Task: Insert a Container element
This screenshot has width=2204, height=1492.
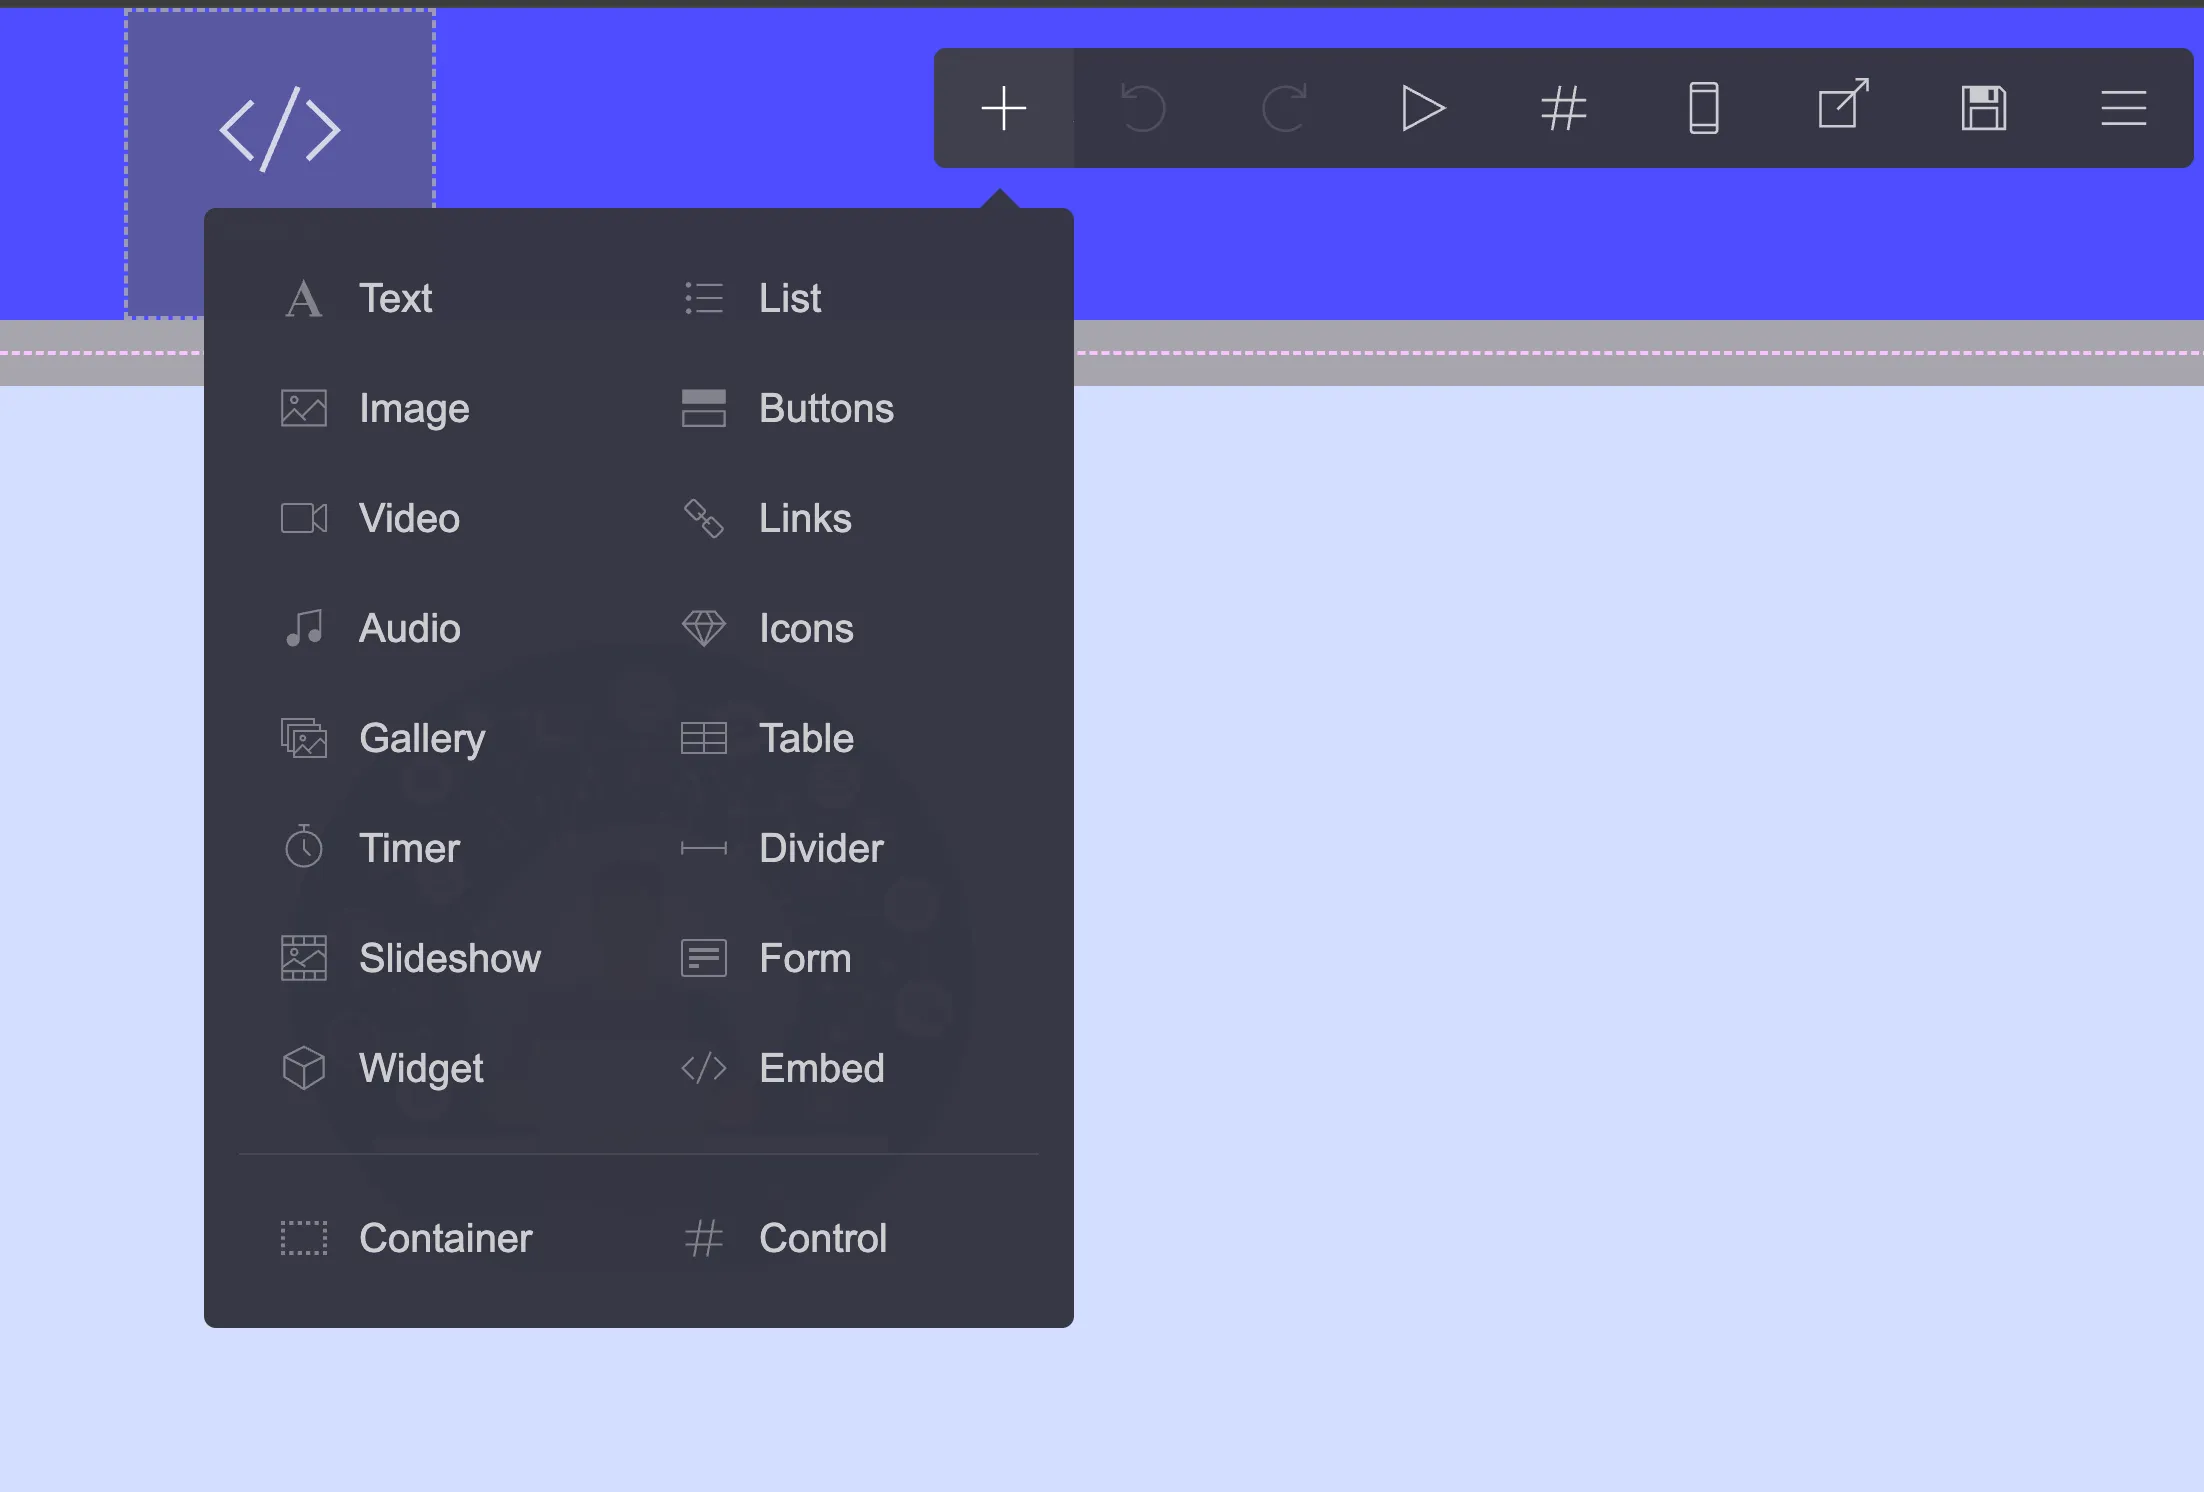Action: click(446, 1237)
